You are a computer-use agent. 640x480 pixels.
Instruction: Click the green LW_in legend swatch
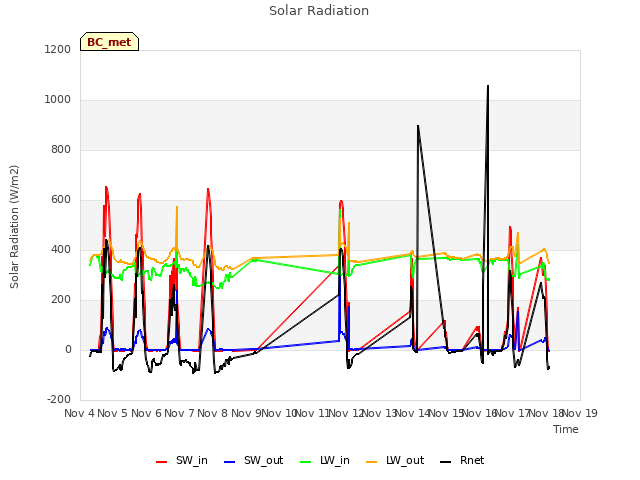click(x=306, y=462)
